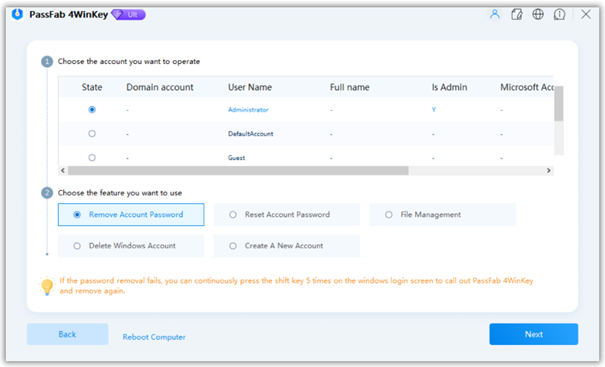
Task: Click the Back button
Action: (67, 334)
